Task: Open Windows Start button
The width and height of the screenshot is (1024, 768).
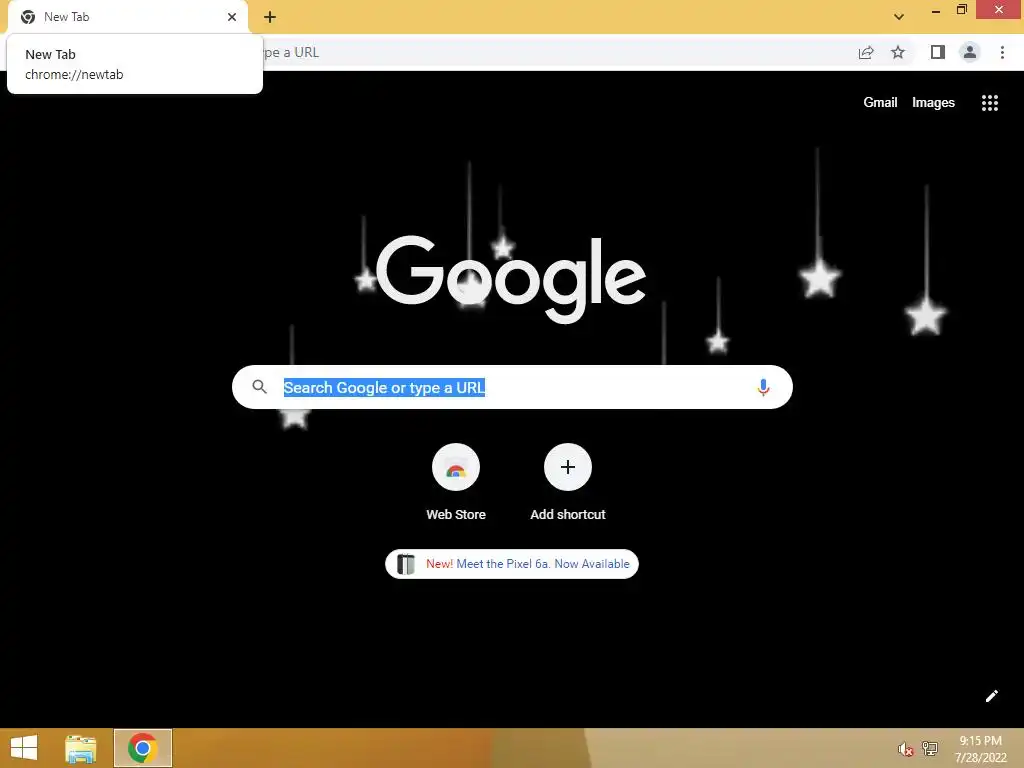Action: tap(24, 748)
